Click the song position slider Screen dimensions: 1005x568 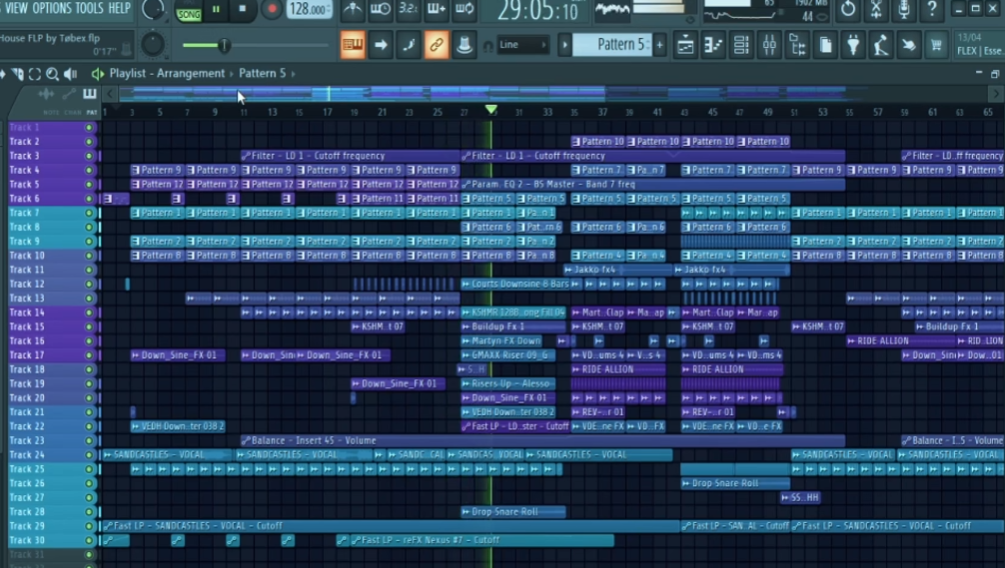pyautogui.click(x=255, y=45)
